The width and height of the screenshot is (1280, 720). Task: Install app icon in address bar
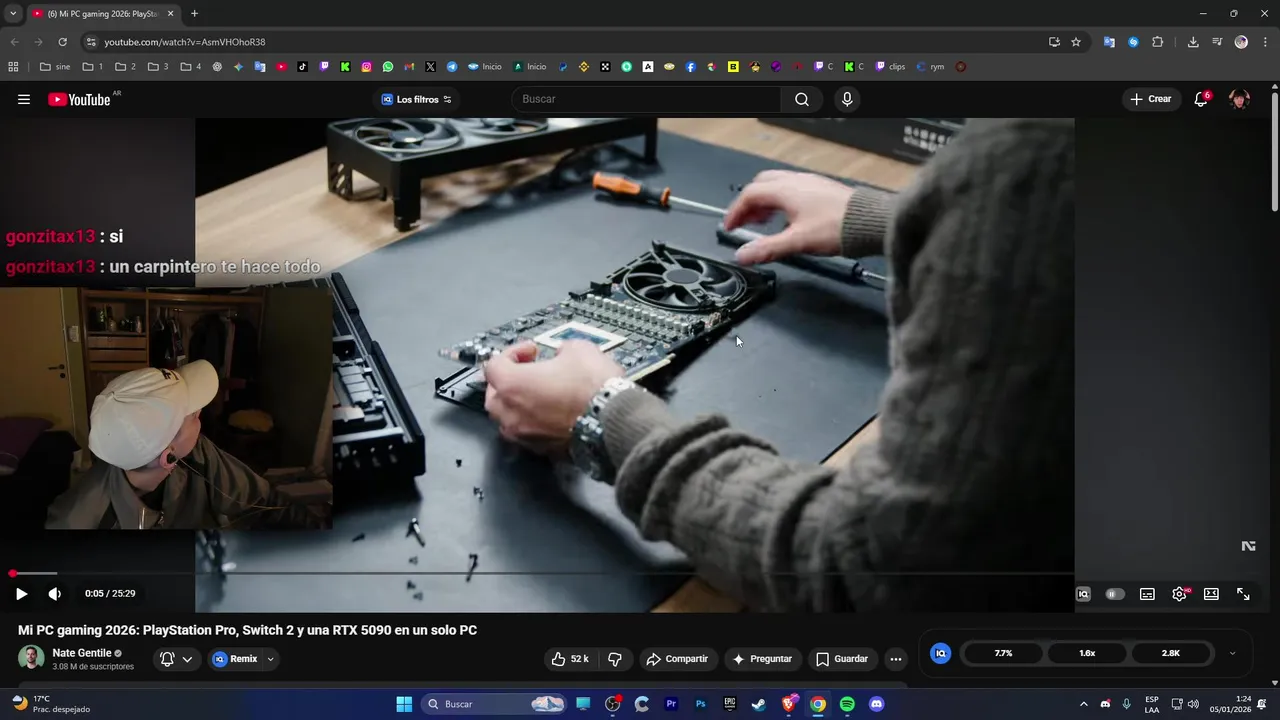(x=1054, y=42)
